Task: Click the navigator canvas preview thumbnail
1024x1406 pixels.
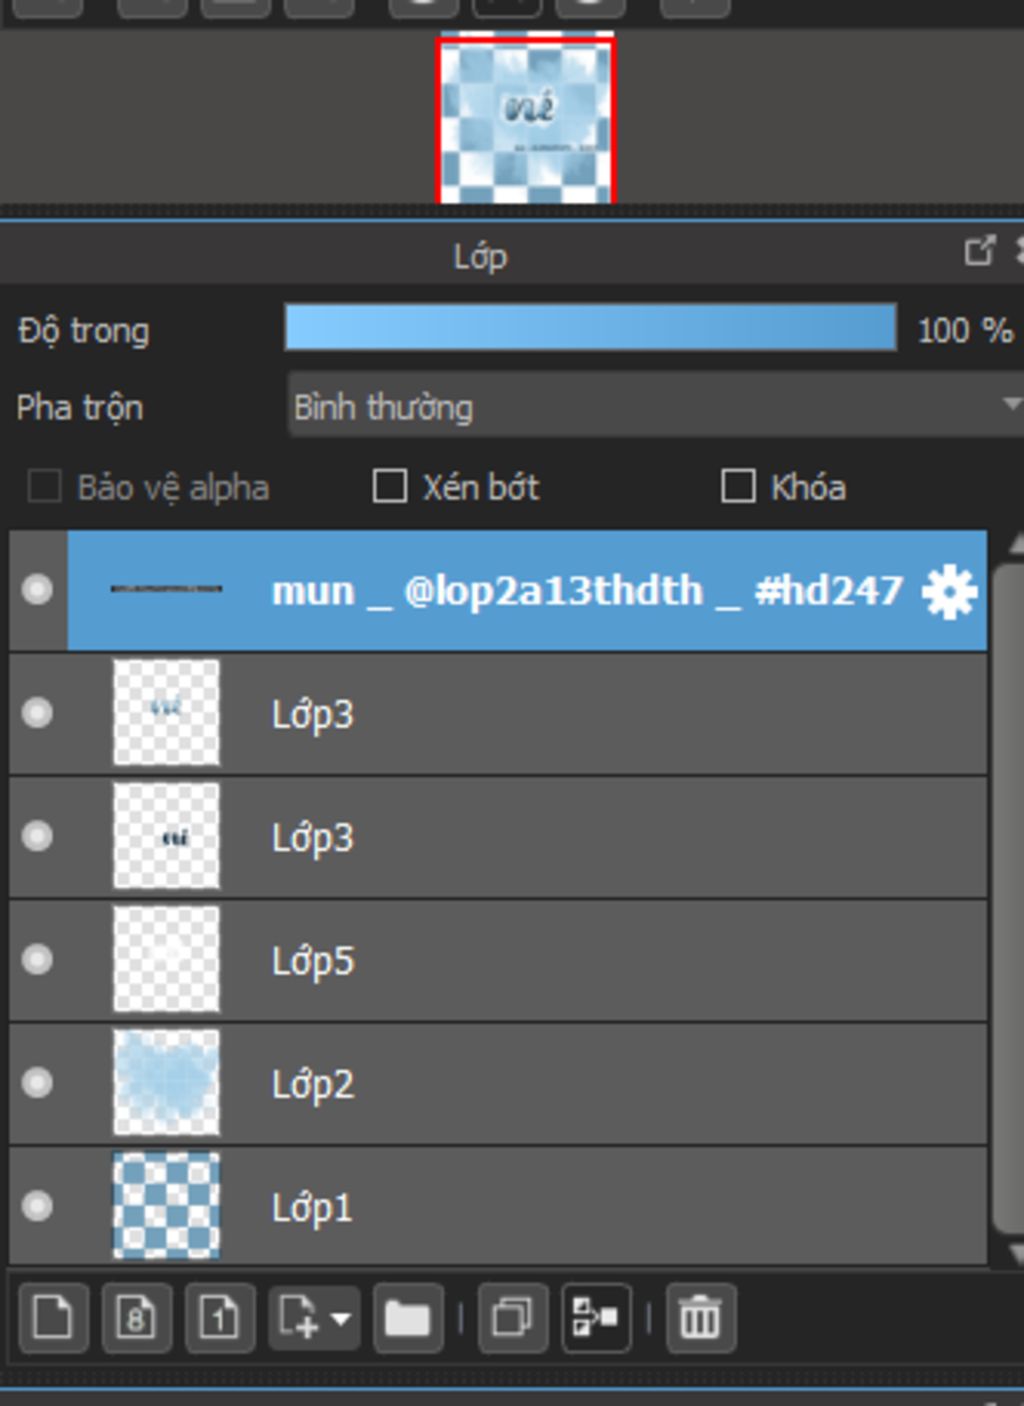Action: pos(526,120)
